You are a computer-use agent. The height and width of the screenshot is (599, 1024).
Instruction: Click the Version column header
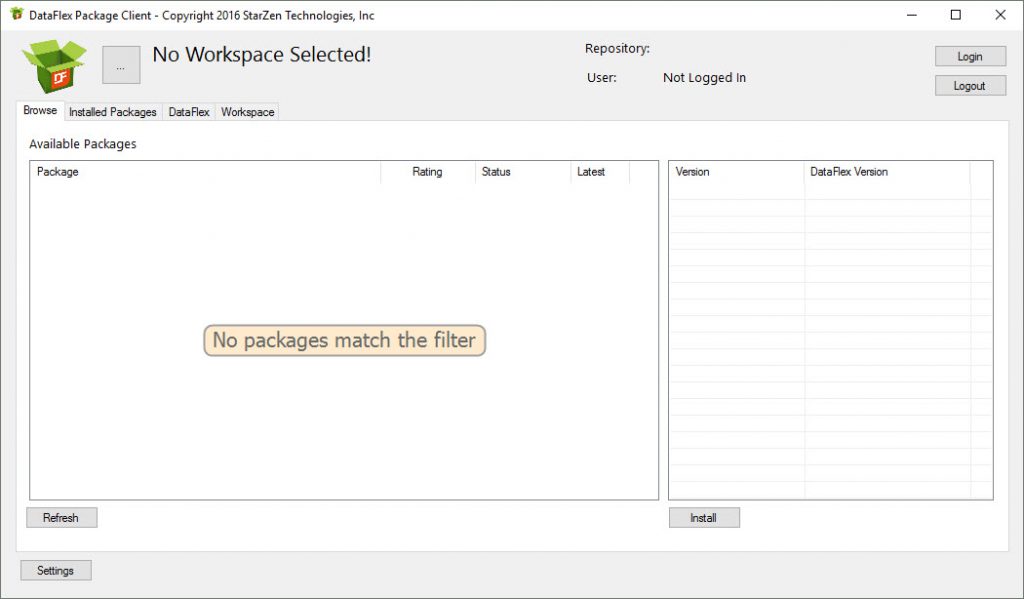pyautogui.click(x=737, y=172)
